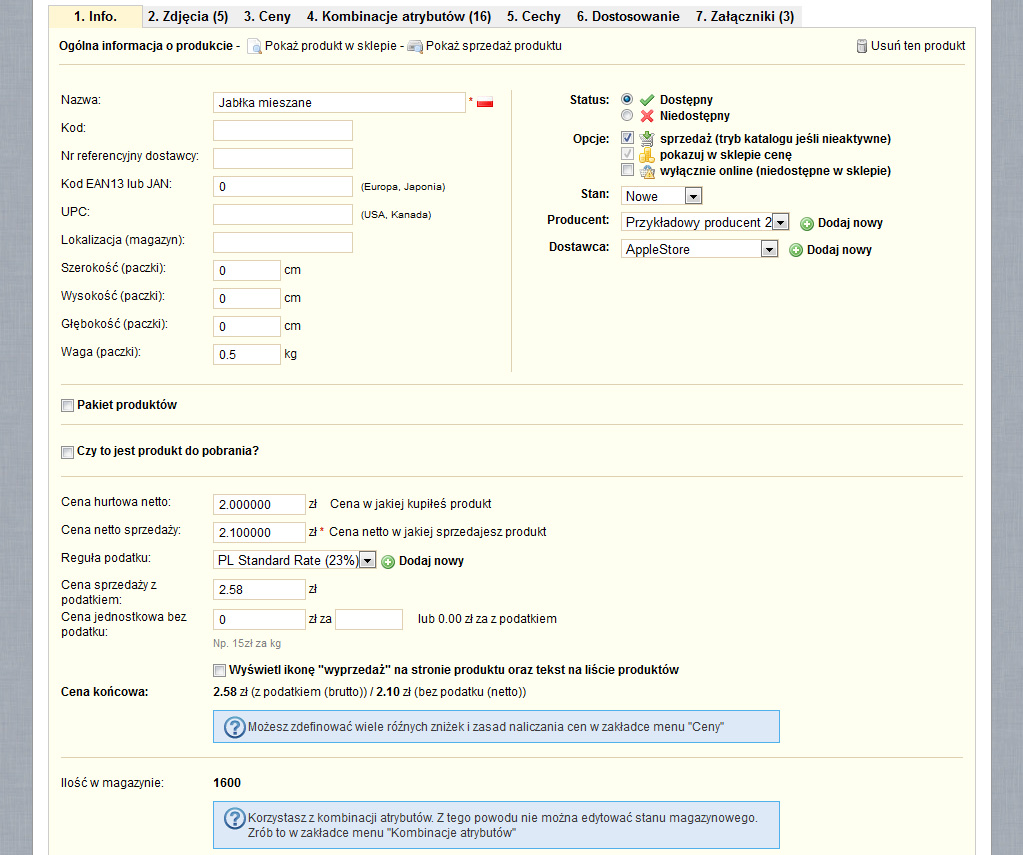Click the show product sales icon

click(x=415, y=47)
